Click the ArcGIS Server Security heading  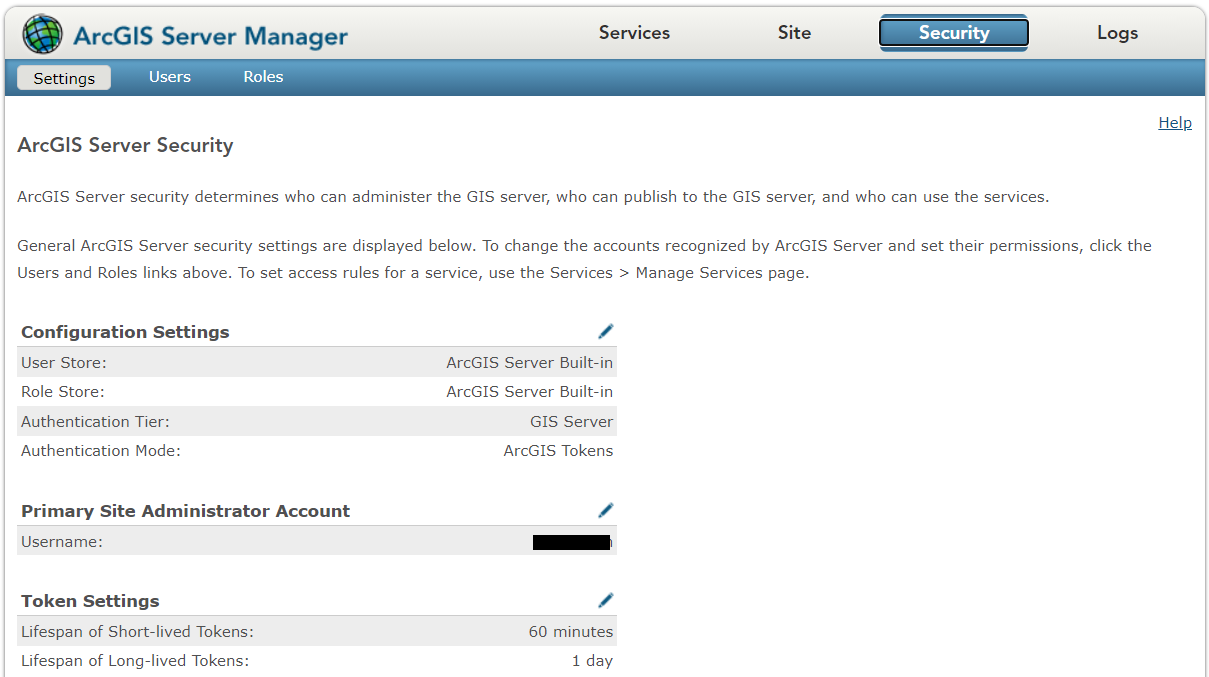tap(125, 145)
